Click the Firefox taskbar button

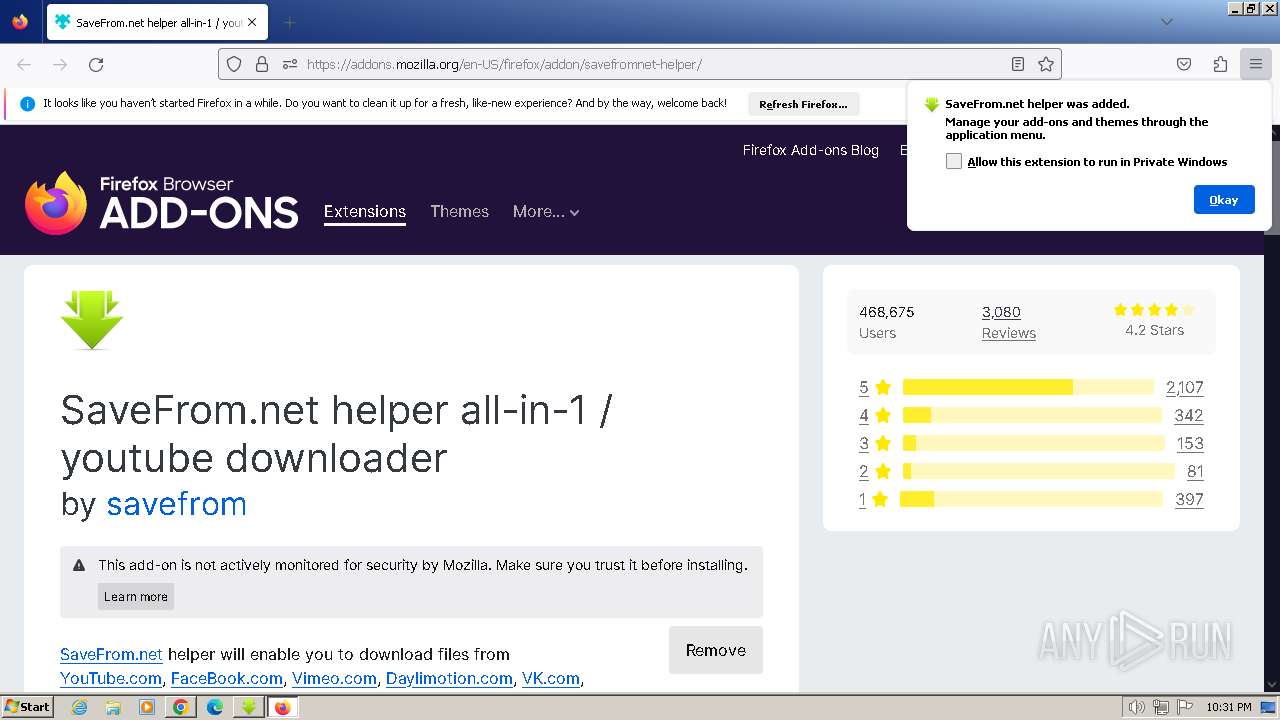pyautogui.click(x=282, y=707)
